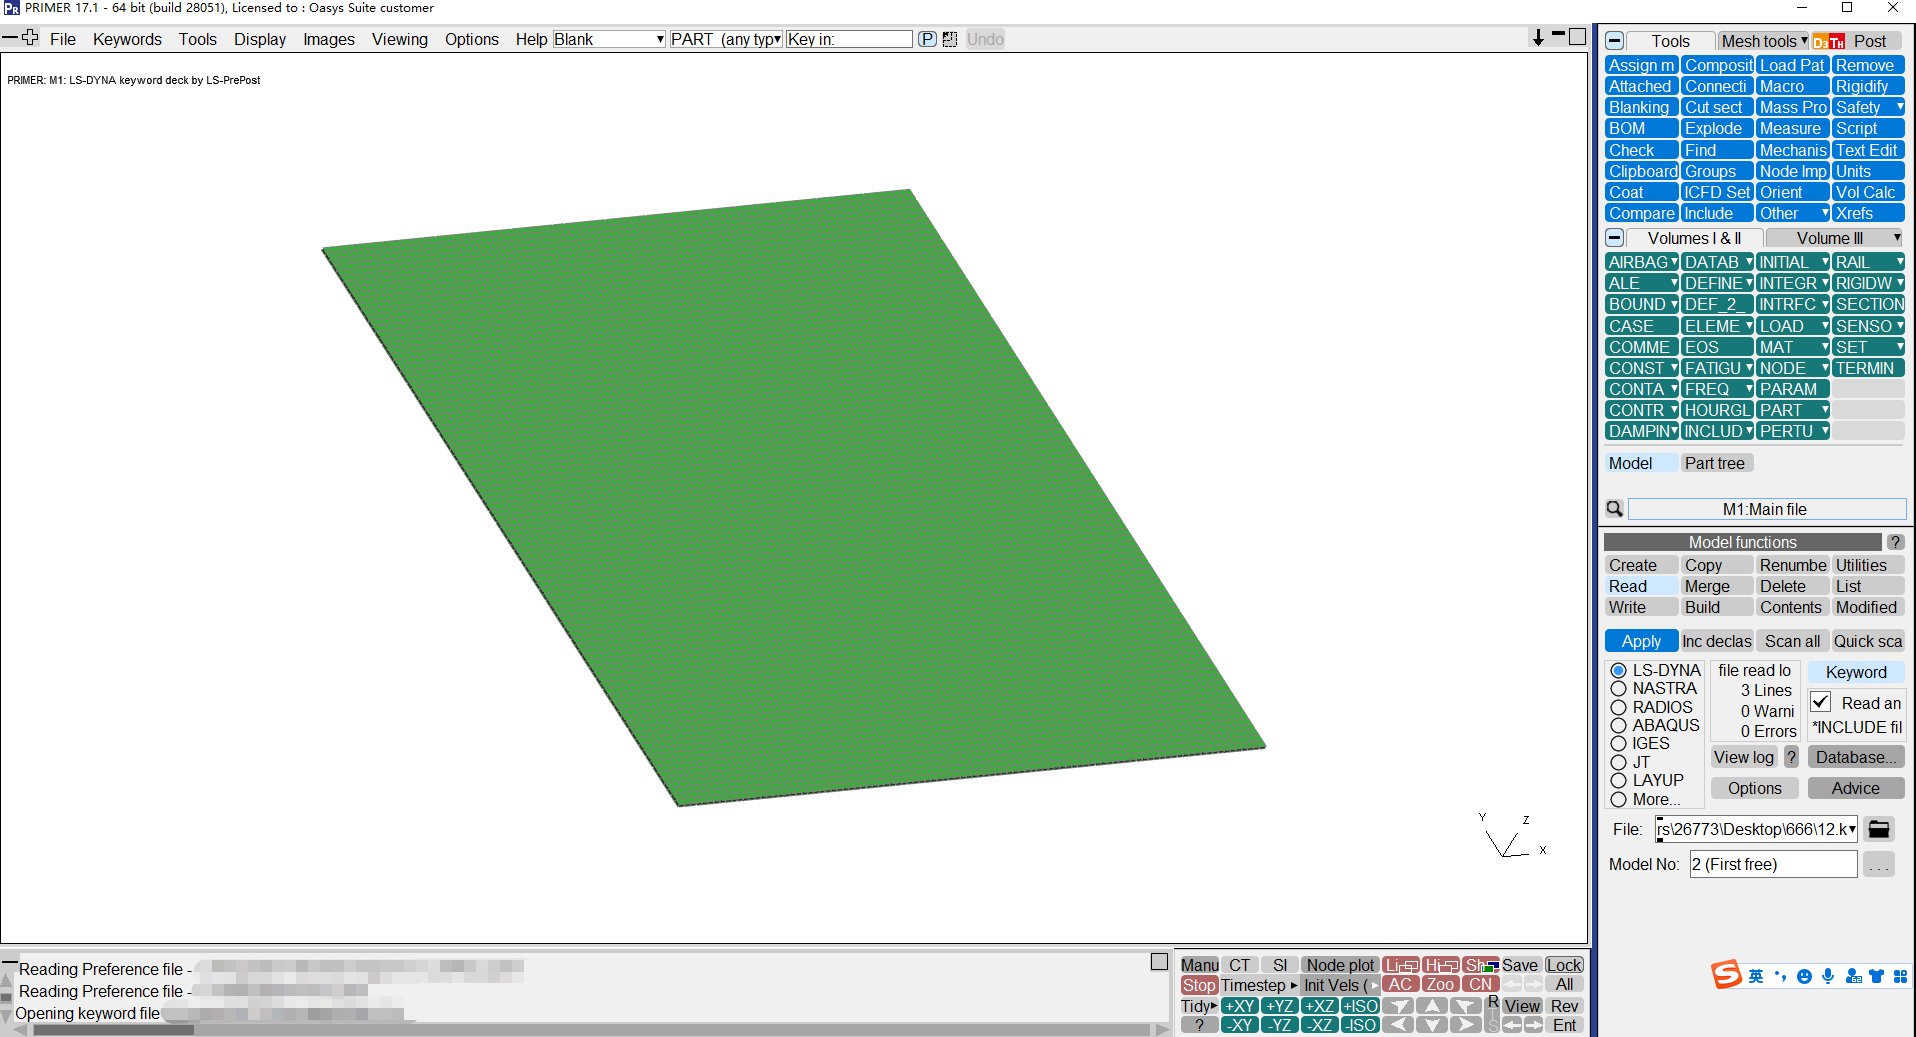Open the Display menu
The width and height of the screenshot is (1916, 1037).
(x=260, y=39)
